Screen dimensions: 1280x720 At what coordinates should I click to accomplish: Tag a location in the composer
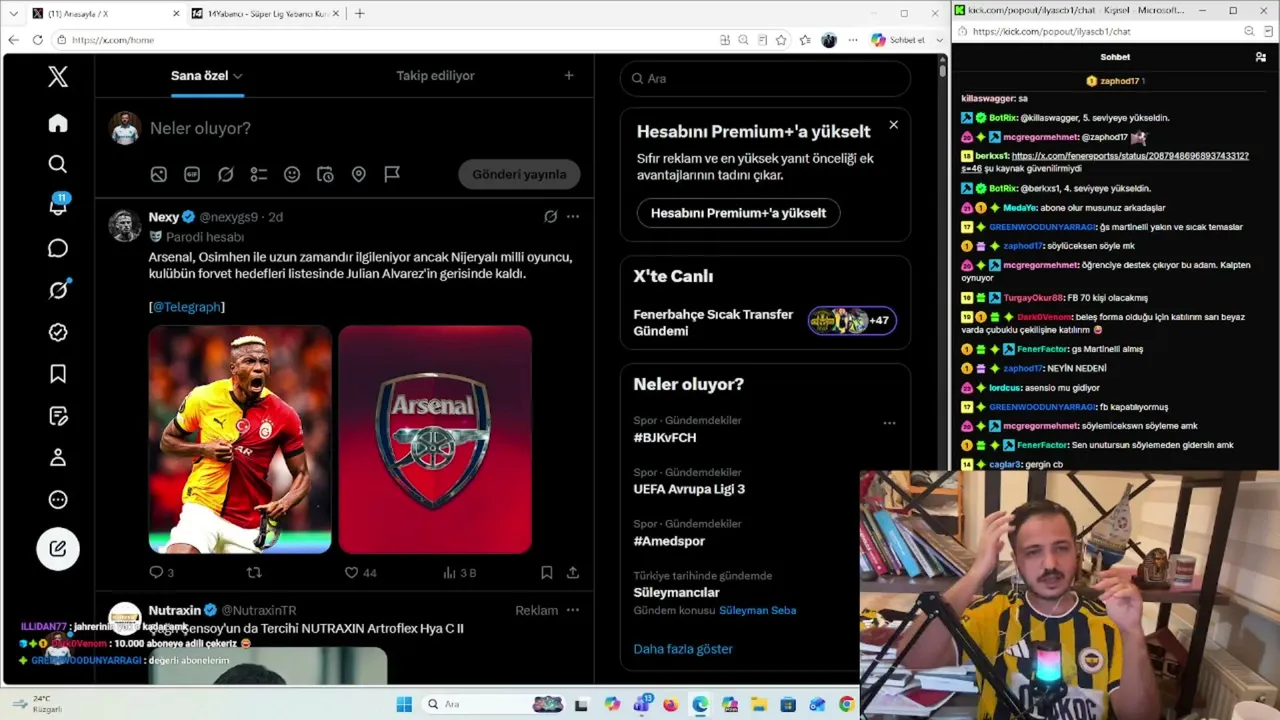tap(359, 174)
